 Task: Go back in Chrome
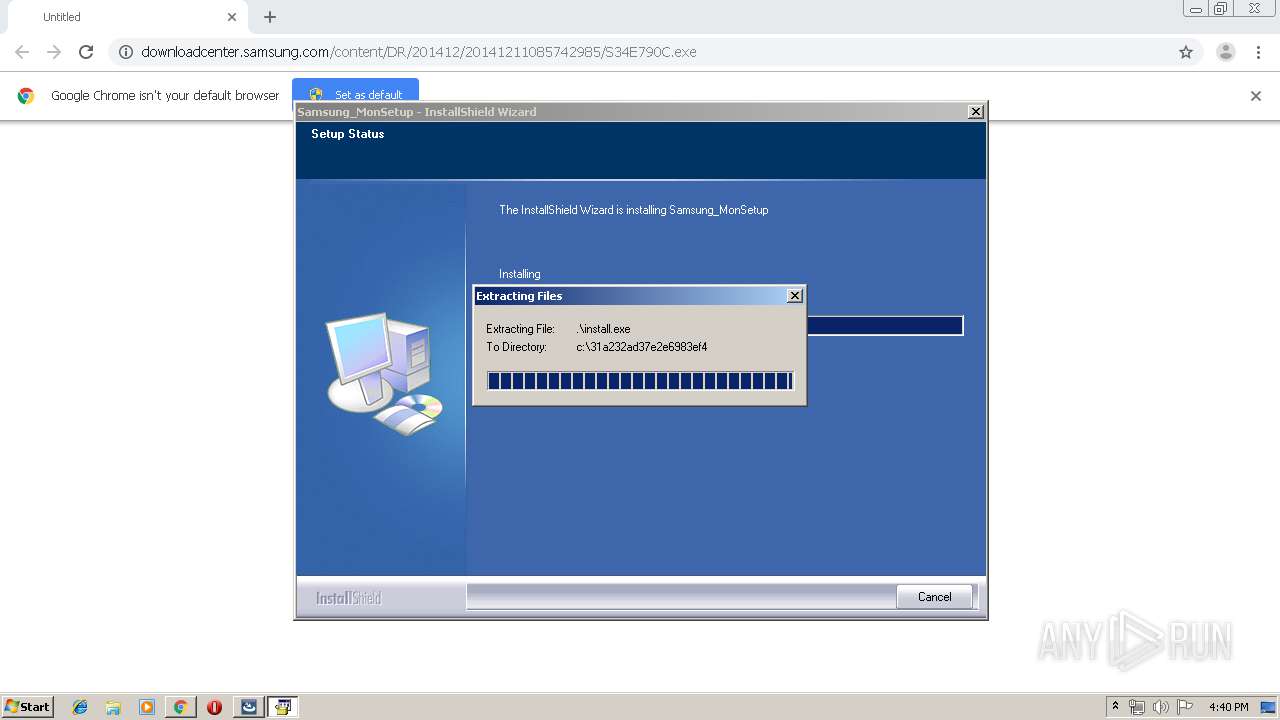pos(22,52)
